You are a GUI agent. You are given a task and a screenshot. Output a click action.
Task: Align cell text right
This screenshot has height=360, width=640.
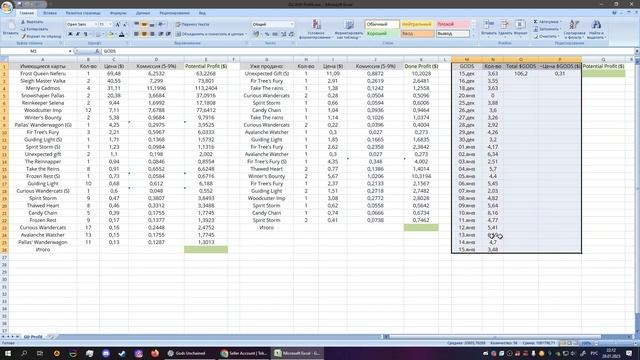(152, 34)
